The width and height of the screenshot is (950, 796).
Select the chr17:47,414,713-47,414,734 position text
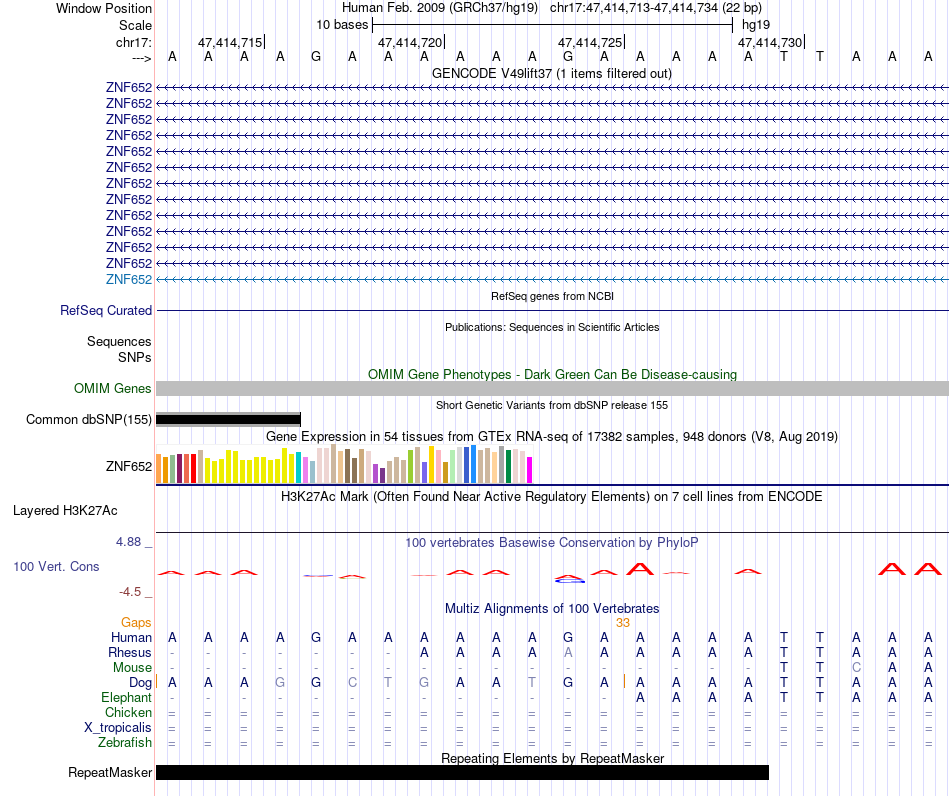pyautogui.click(x=656, y=8)
